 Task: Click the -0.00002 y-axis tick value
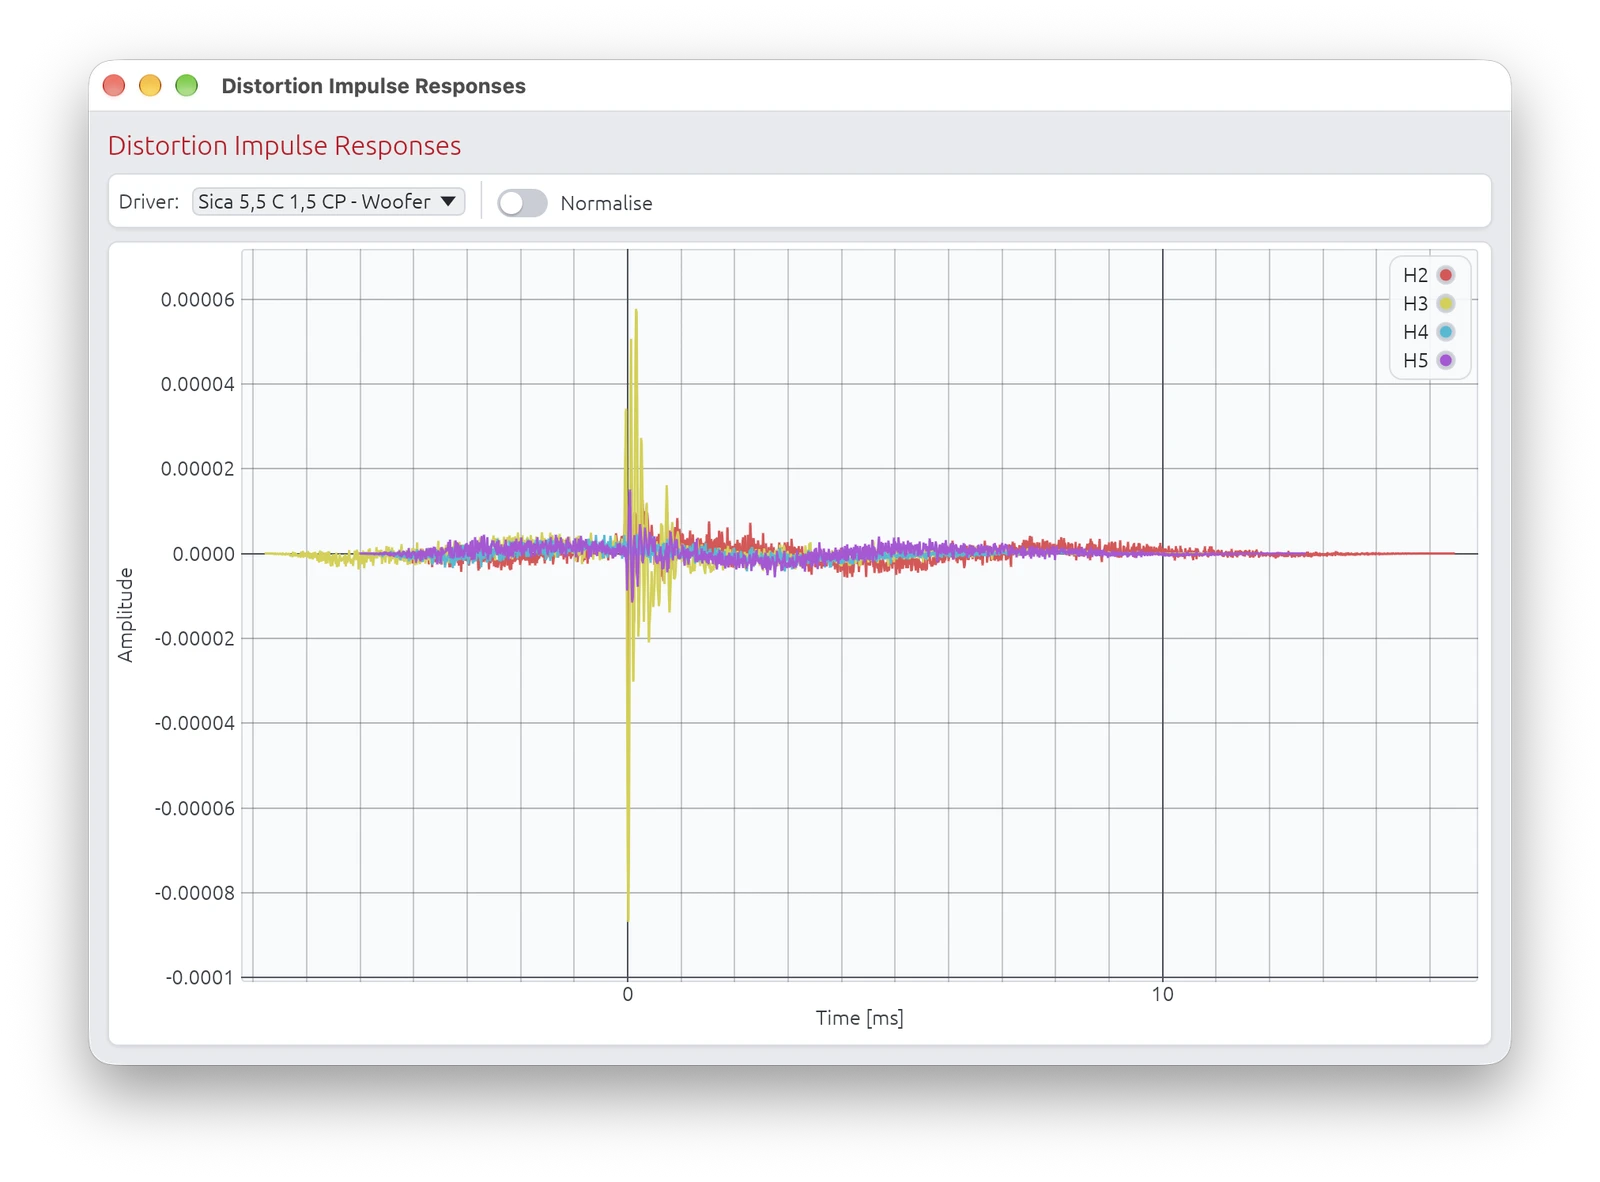[x=194, y=639]
